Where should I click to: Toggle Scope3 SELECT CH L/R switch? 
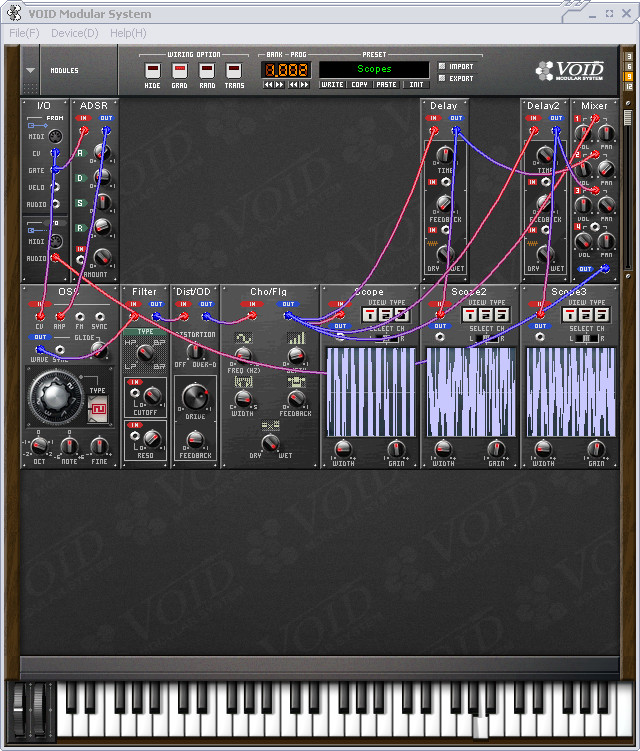pyautogui.click(x=588, y=338)
